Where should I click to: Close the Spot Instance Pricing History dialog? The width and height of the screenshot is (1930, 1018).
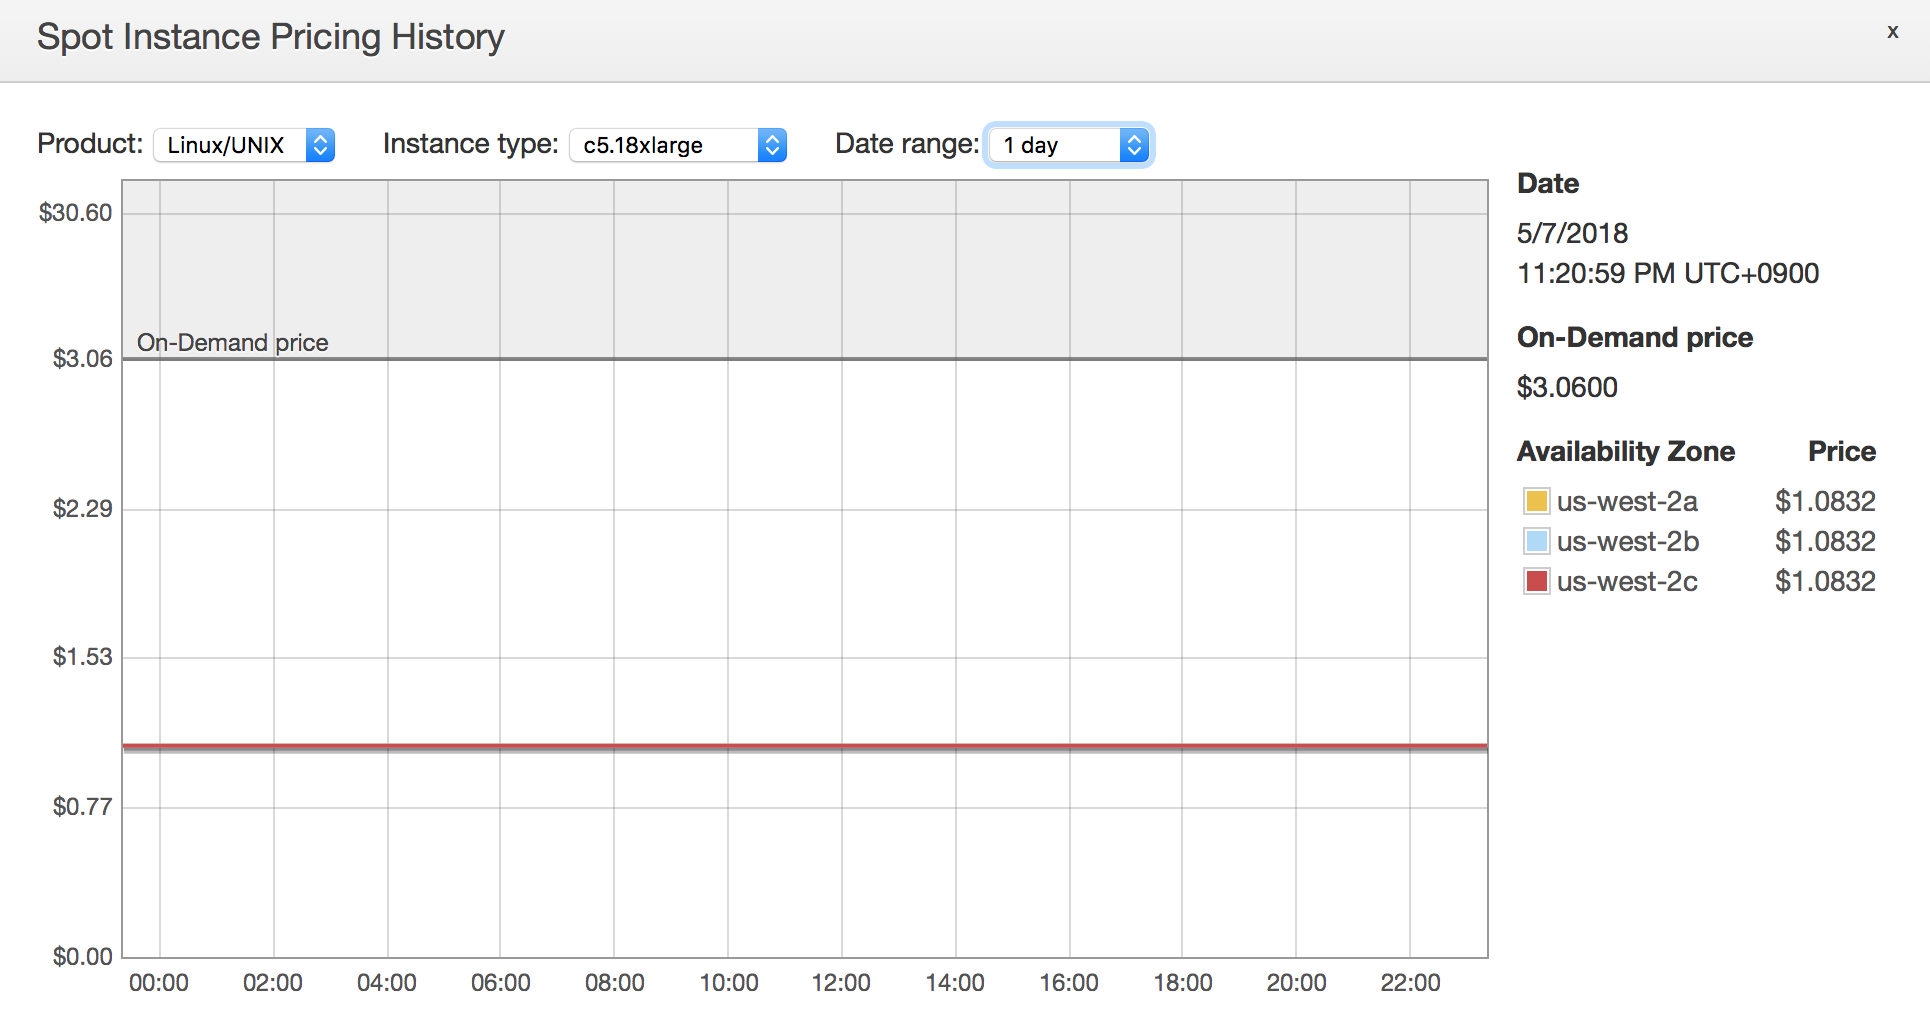1892,32
